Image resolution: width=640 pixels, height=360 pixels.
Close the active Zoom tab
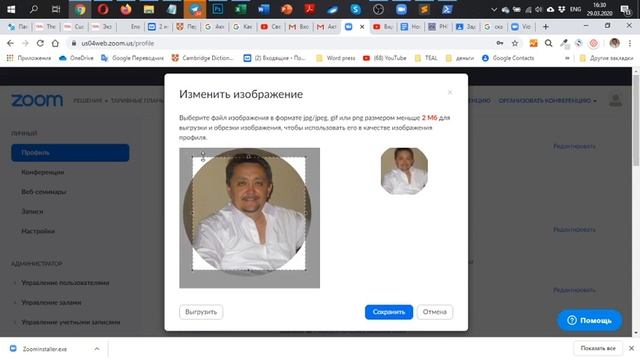(362, 27)
